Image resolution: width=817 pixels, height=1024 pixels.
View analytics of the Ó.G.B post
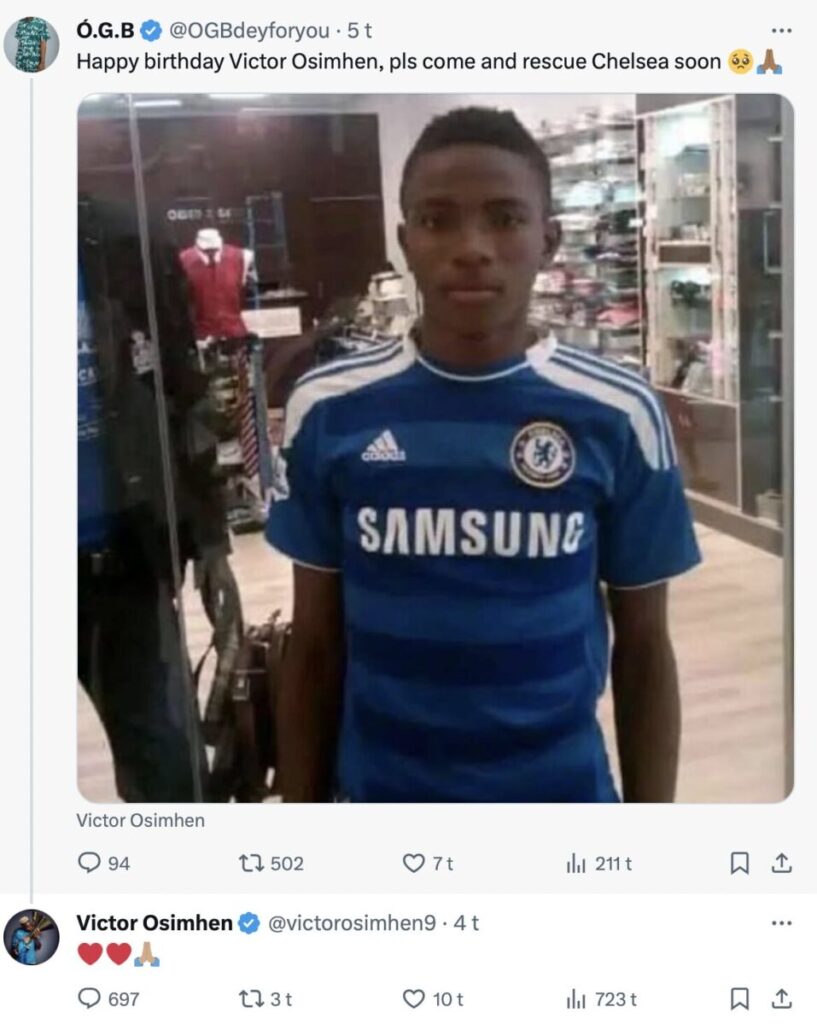click(x=576, y=863)
